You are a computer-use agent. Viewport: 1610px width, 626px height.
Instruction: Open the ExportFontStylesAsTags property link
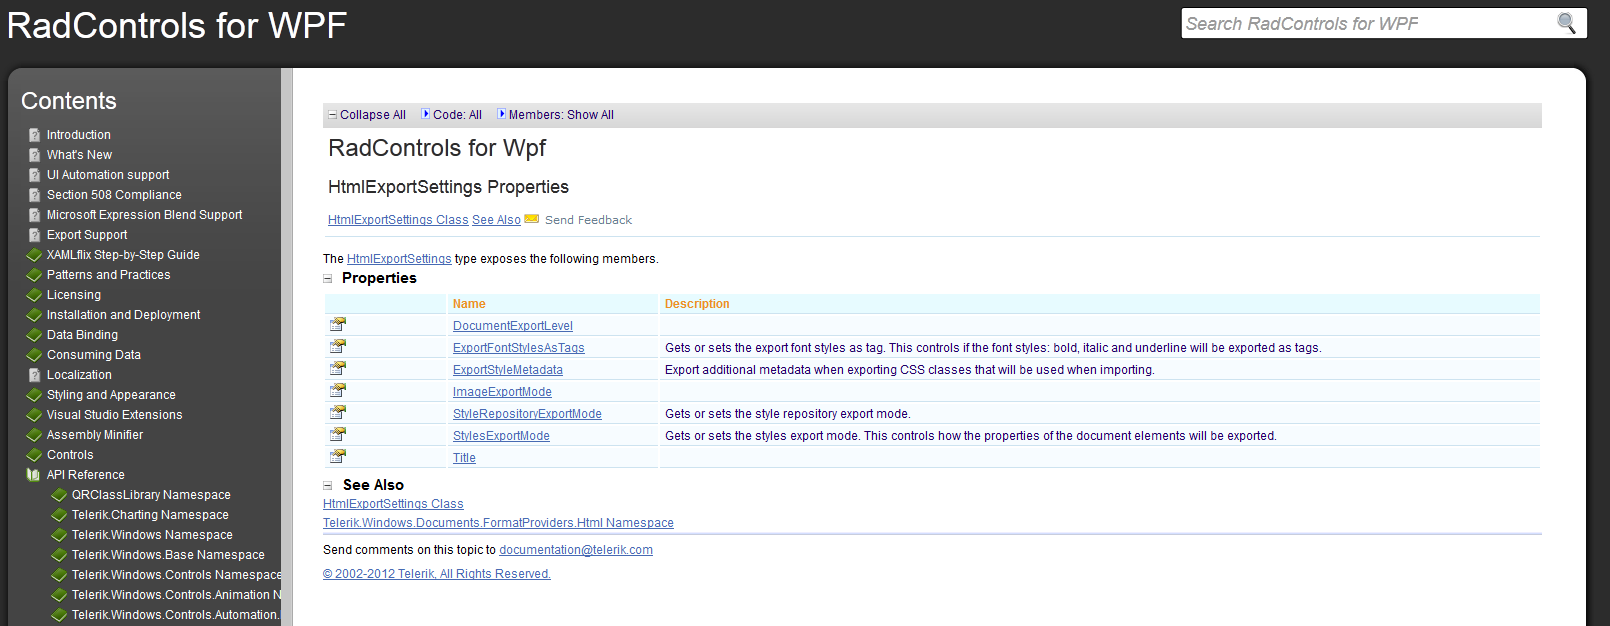(519, 348)
